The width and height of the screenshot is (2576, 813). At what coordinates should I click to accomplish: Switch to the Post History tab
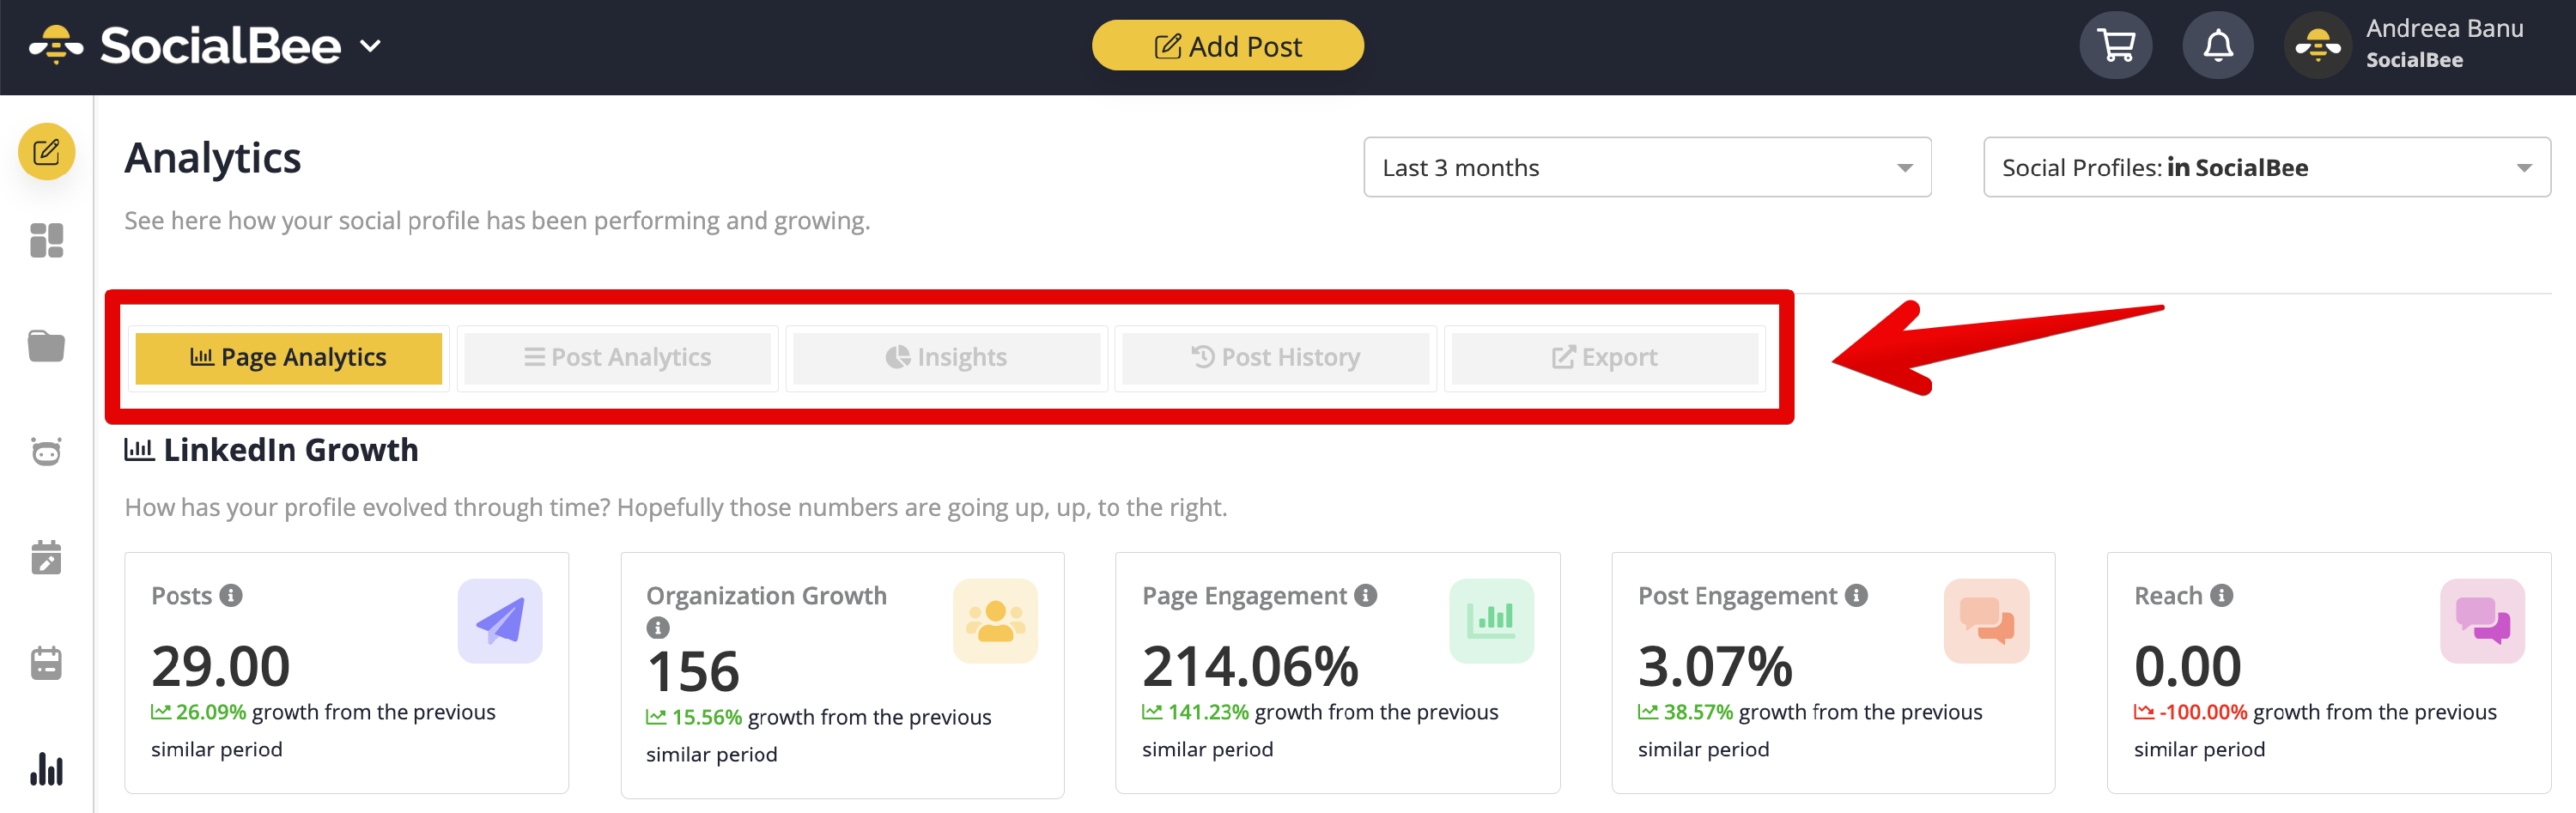click(x=1275, y=358)
